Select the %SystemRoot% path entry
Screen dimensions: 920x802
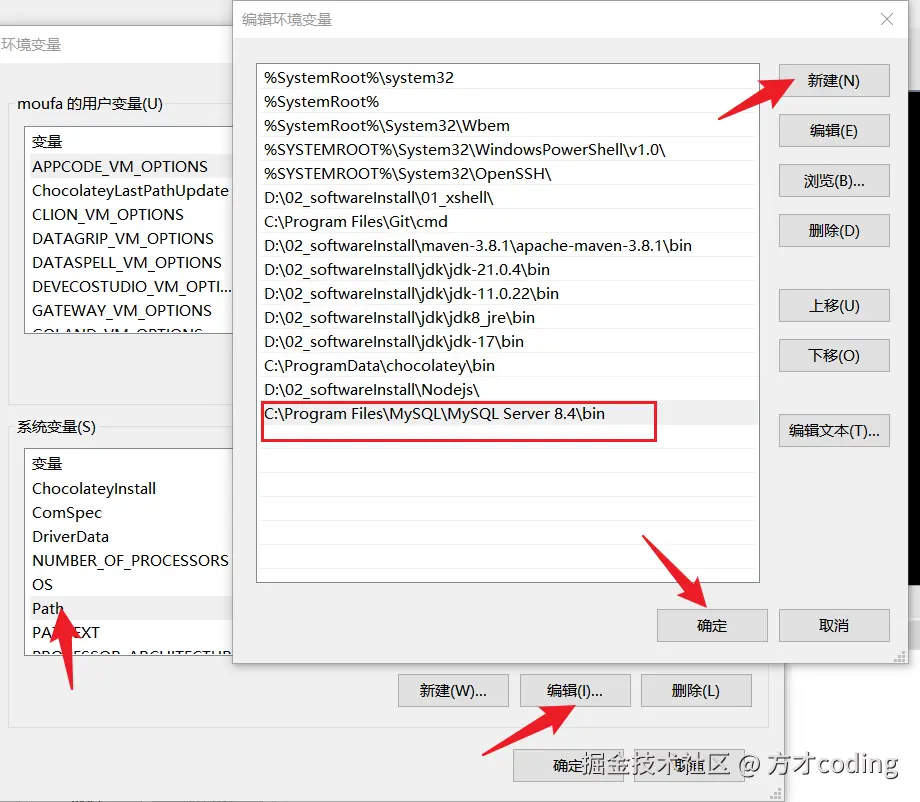(x=508, y=101)
